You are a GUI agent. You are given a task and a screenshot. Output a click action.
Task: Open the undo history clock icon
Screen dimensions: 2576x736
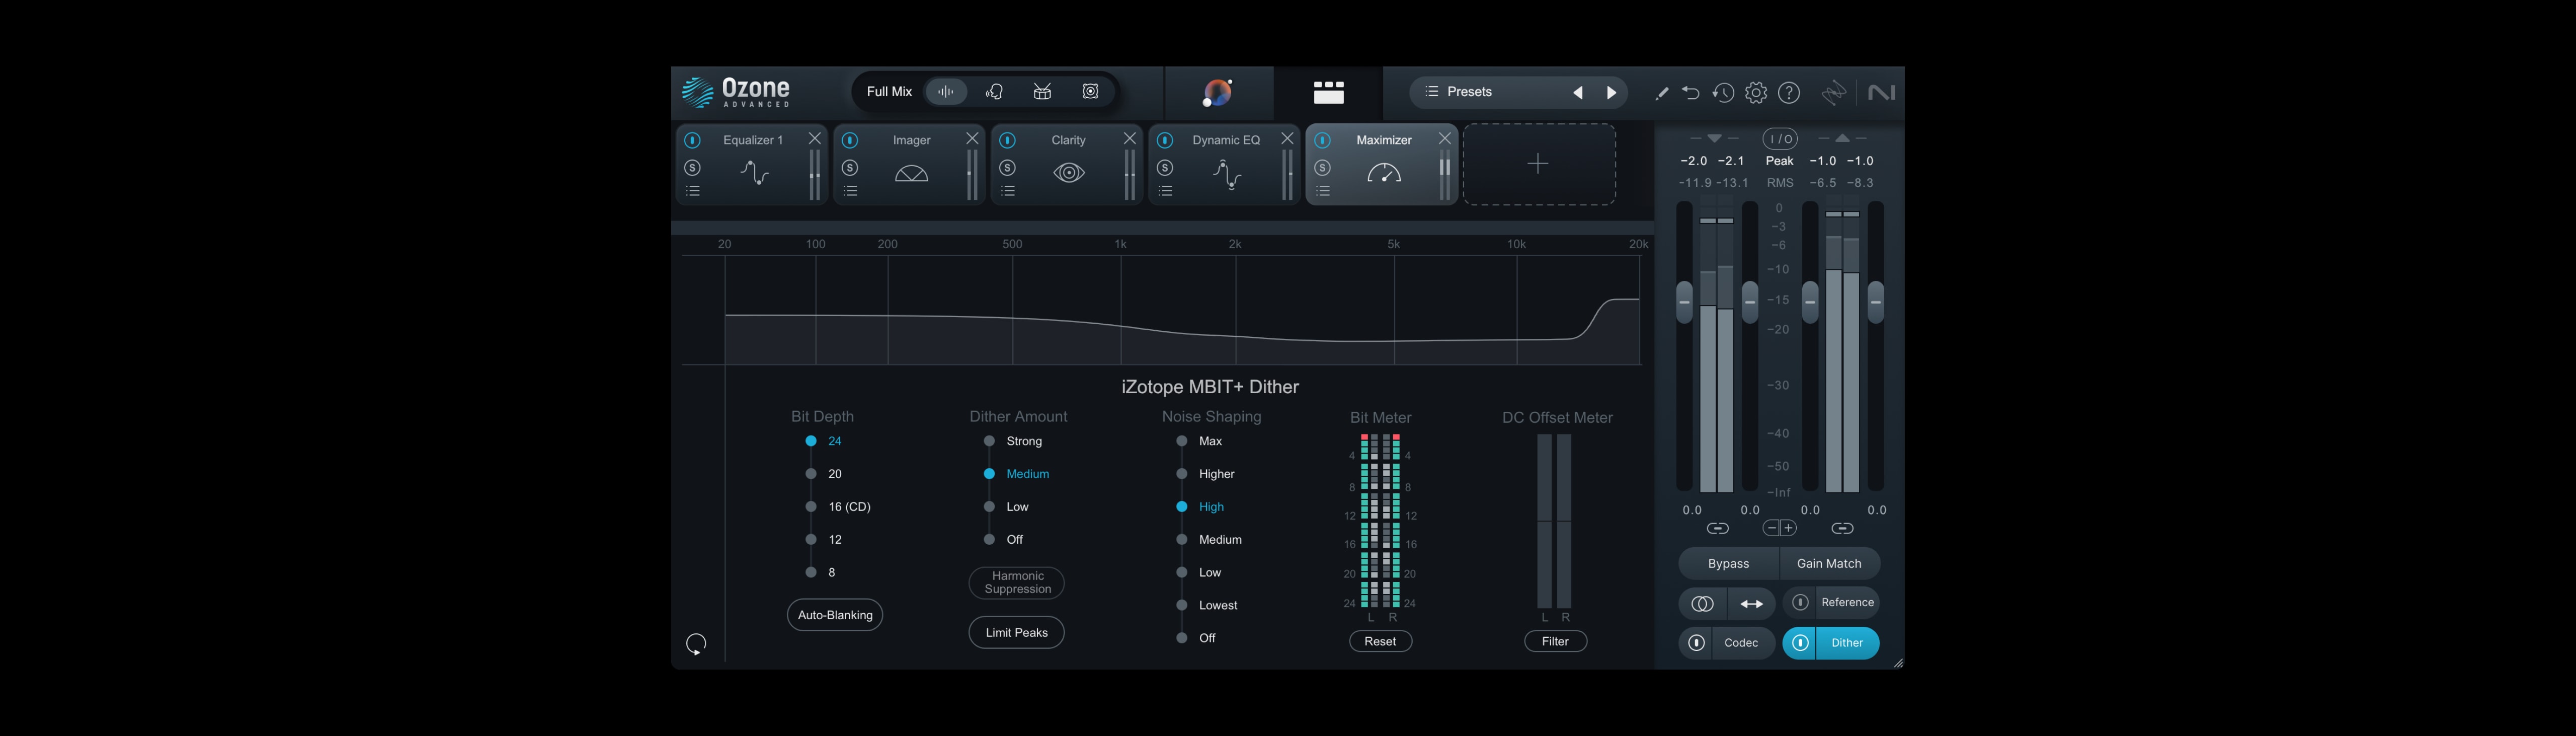(1722, 93)
